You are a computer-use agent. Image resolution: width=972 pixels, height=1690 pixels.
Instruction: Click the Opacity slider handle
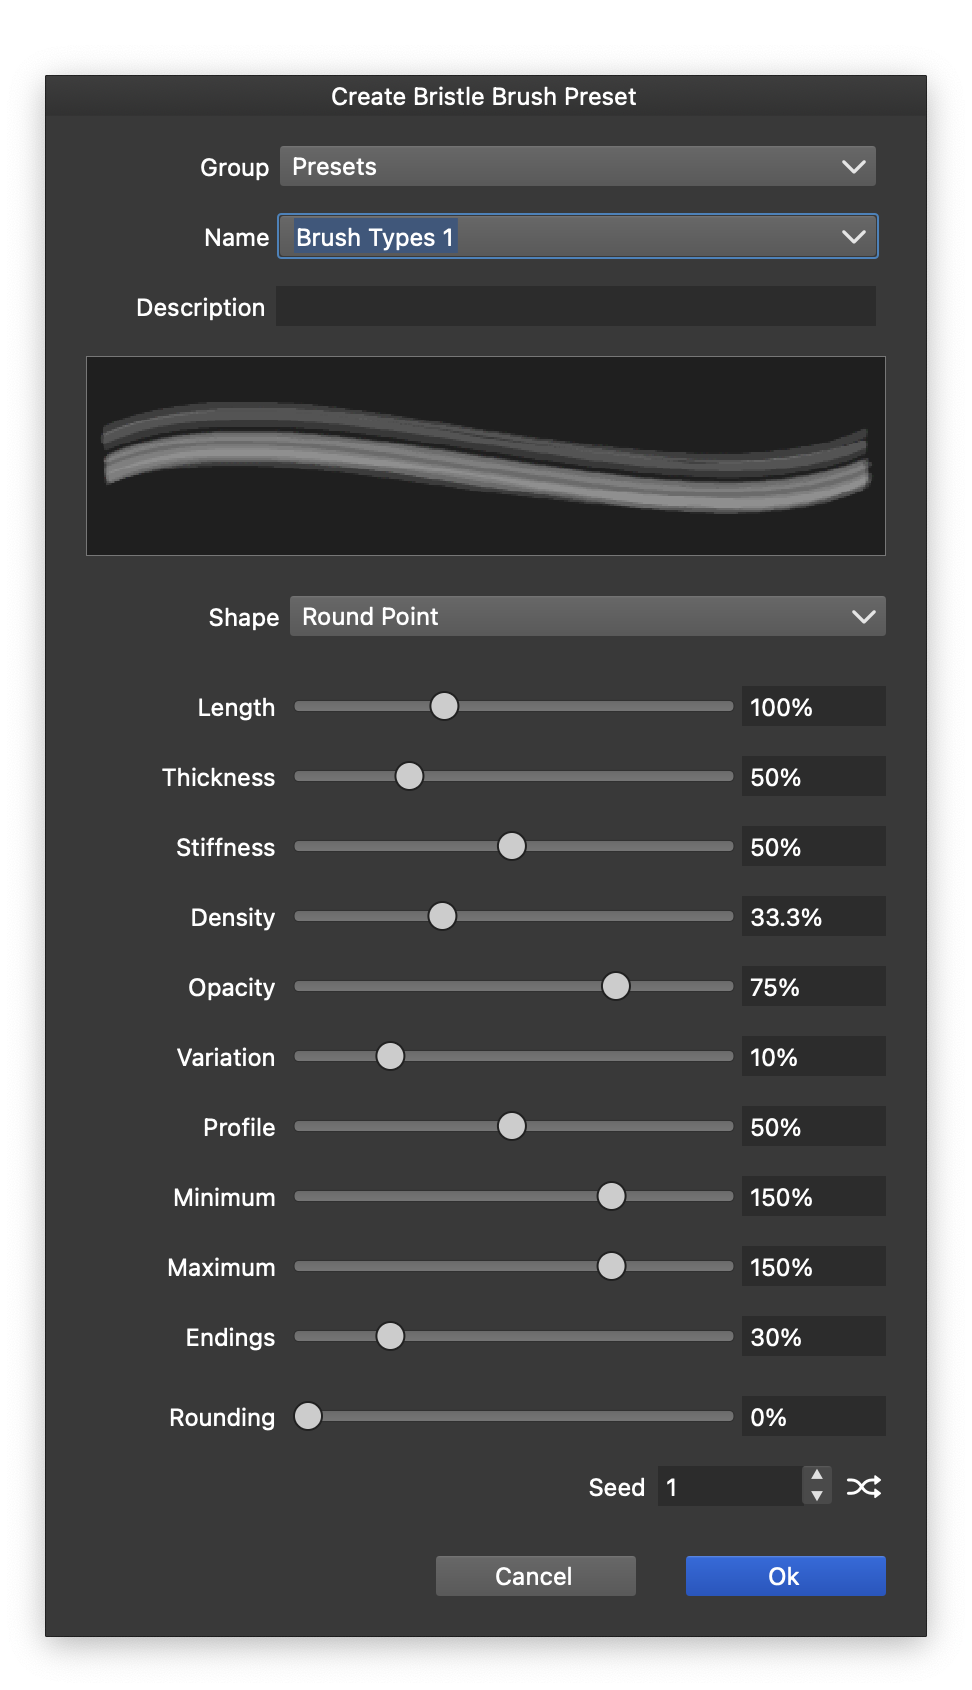tap(616, 986)
